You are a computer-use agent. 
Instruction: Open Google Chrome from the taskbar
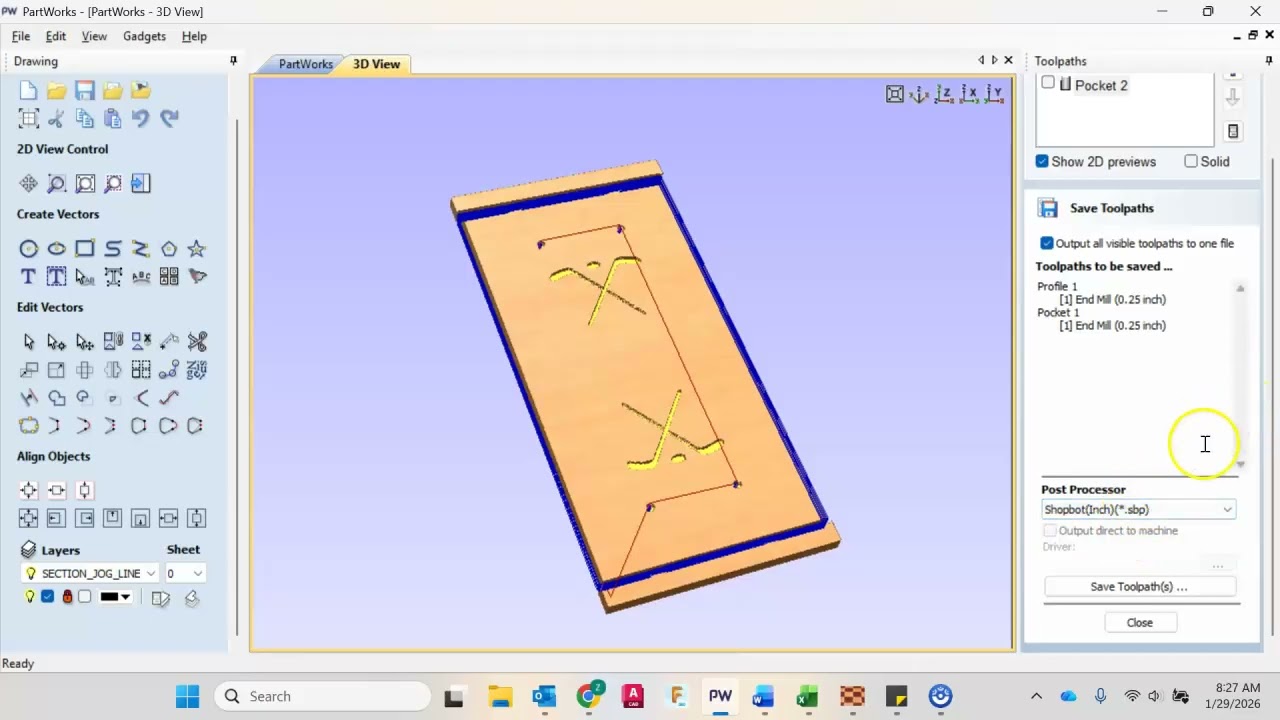pyautogui.click(x=589, y=696)
